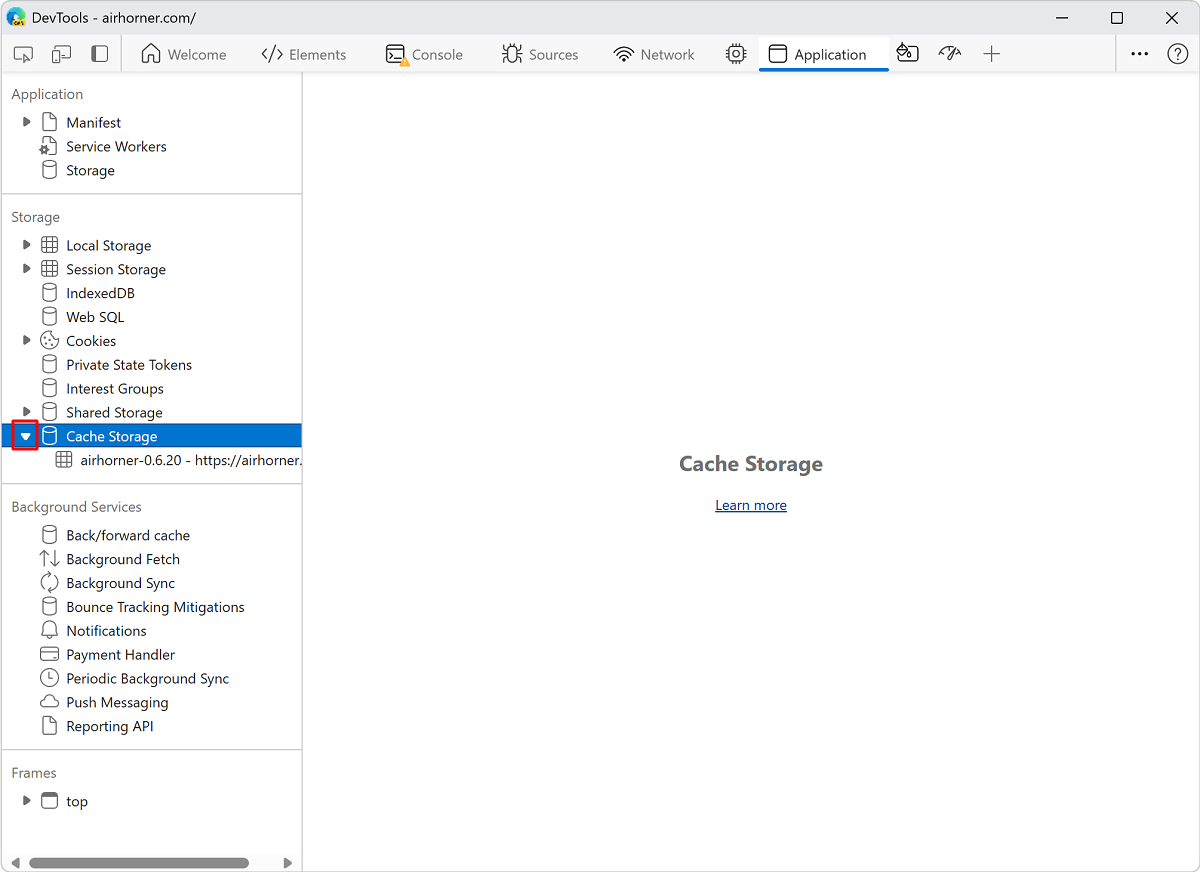Switch to the Network tab
Viewport: 1200px width, 872px height.
655,54
